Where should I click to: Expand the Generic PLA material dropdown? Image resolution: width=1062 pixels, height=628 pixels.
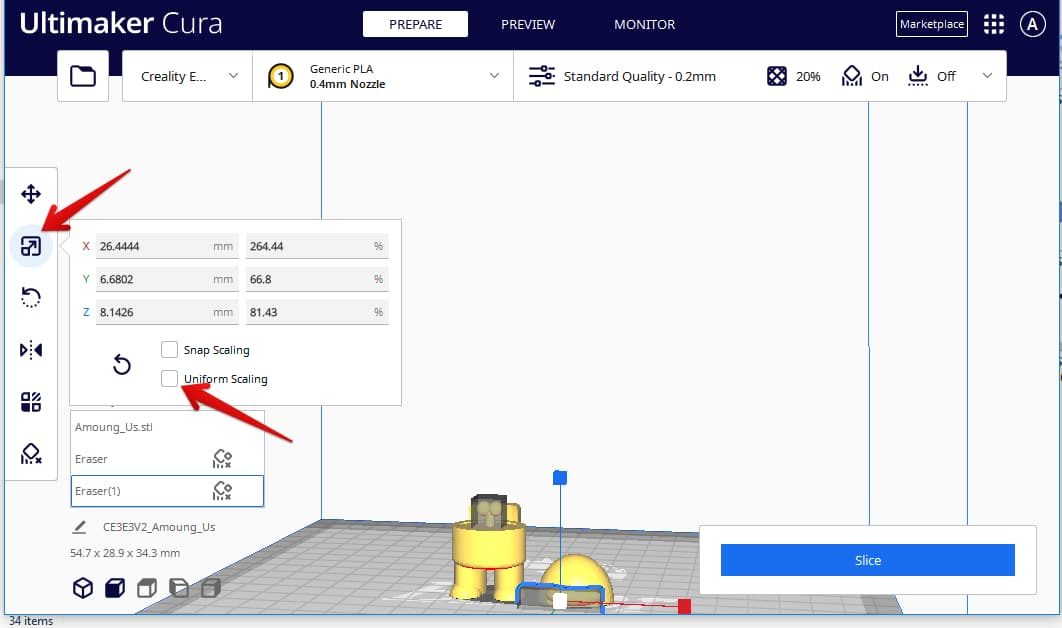click(383, 76)
